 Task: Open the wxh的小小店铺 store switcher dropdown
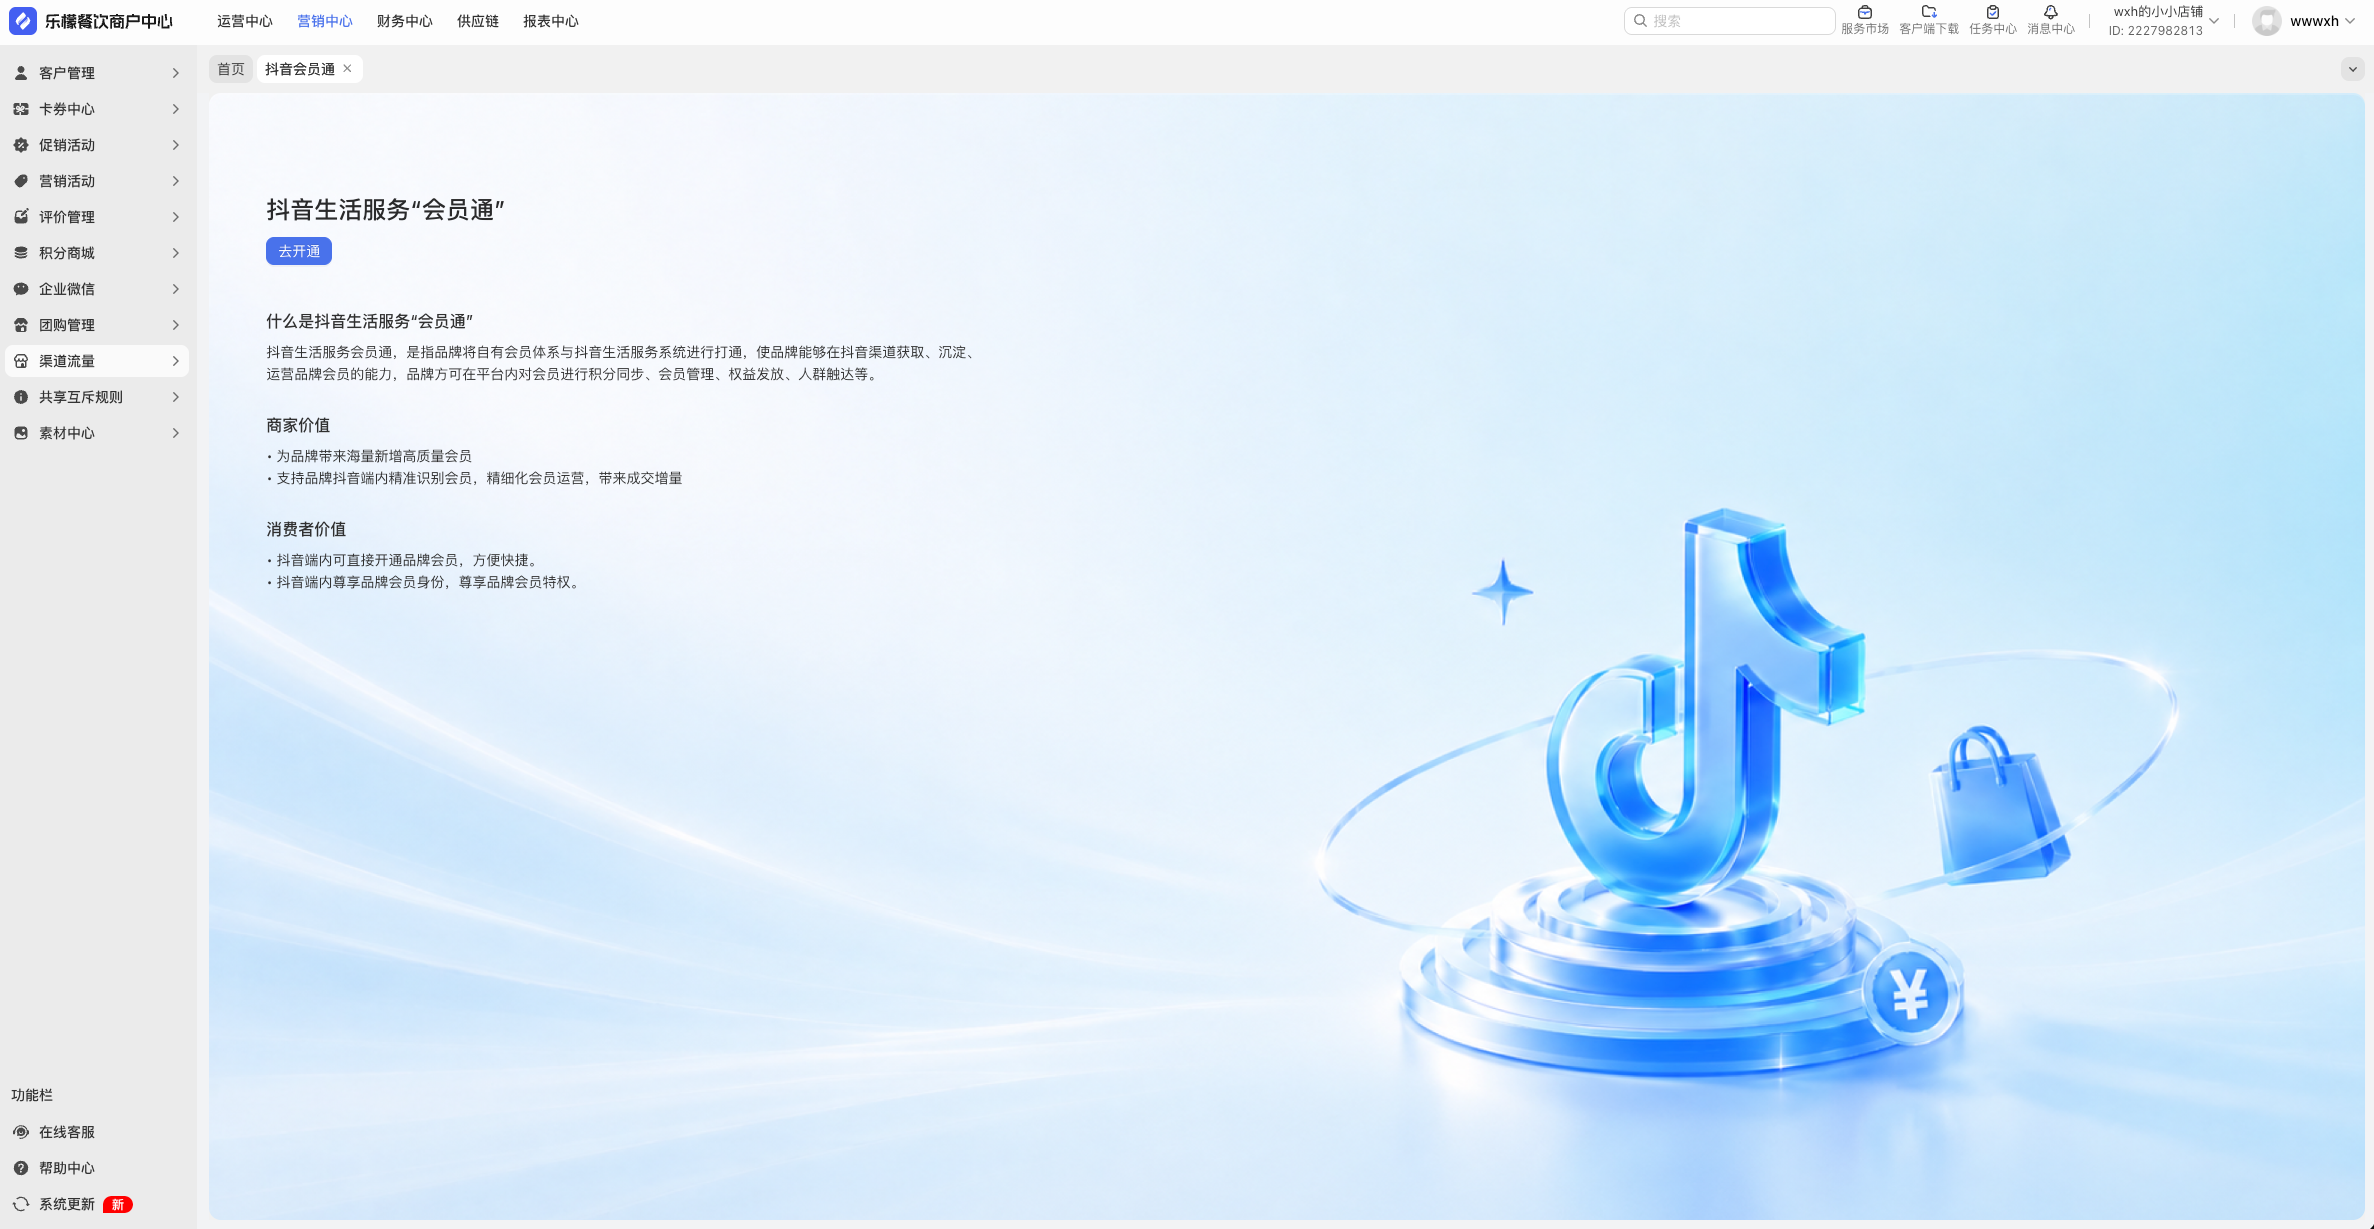pyautogui.click(x=2214, y=21)
